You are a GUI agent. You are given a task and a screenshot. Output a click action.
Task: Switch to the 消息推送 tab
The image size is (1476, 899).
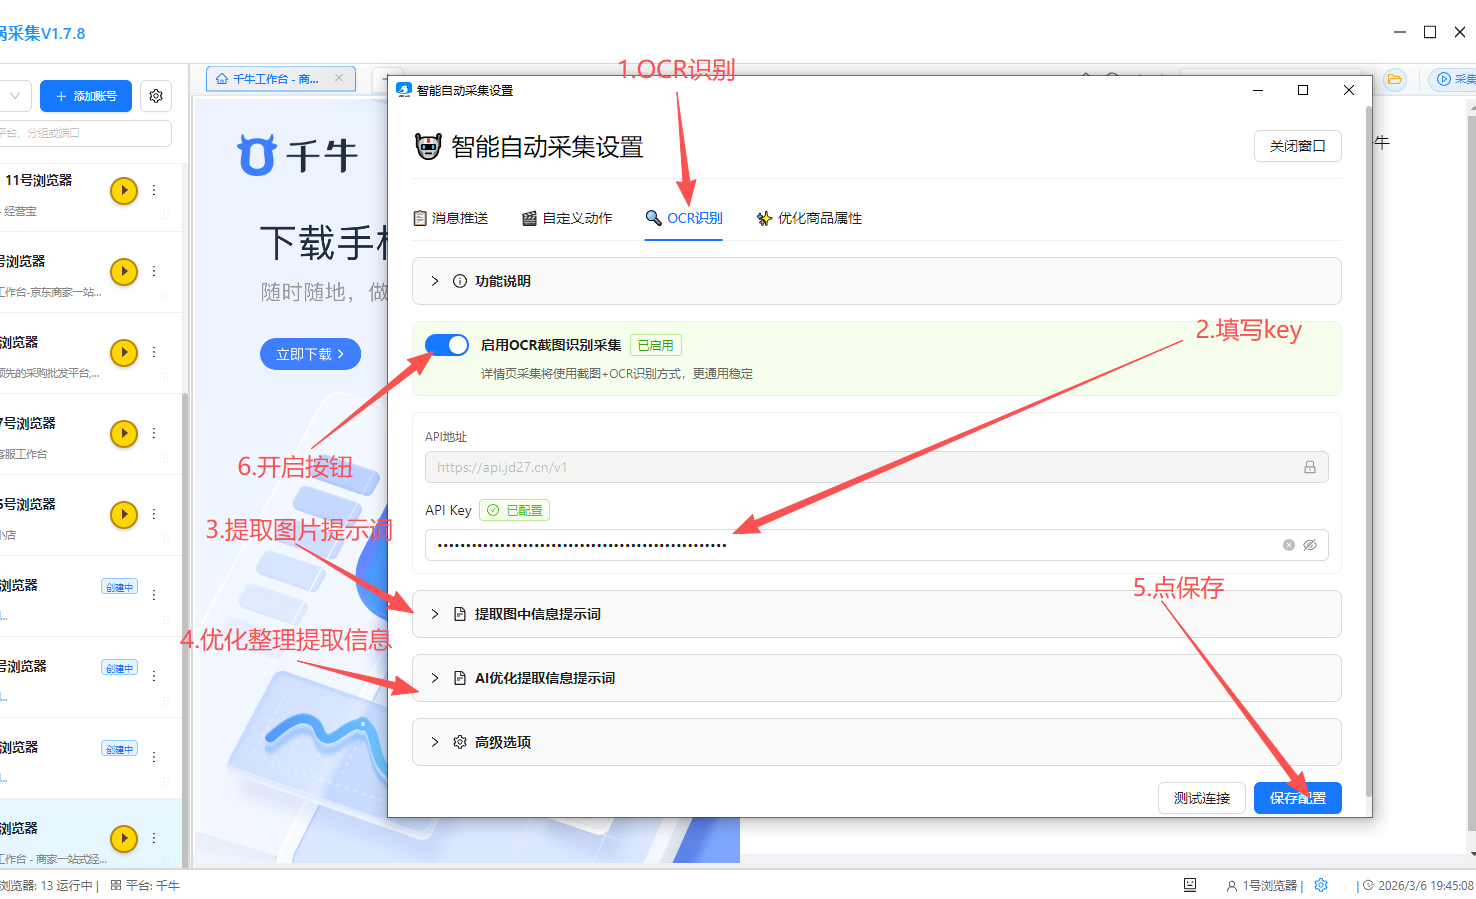[x=451, y=218]
